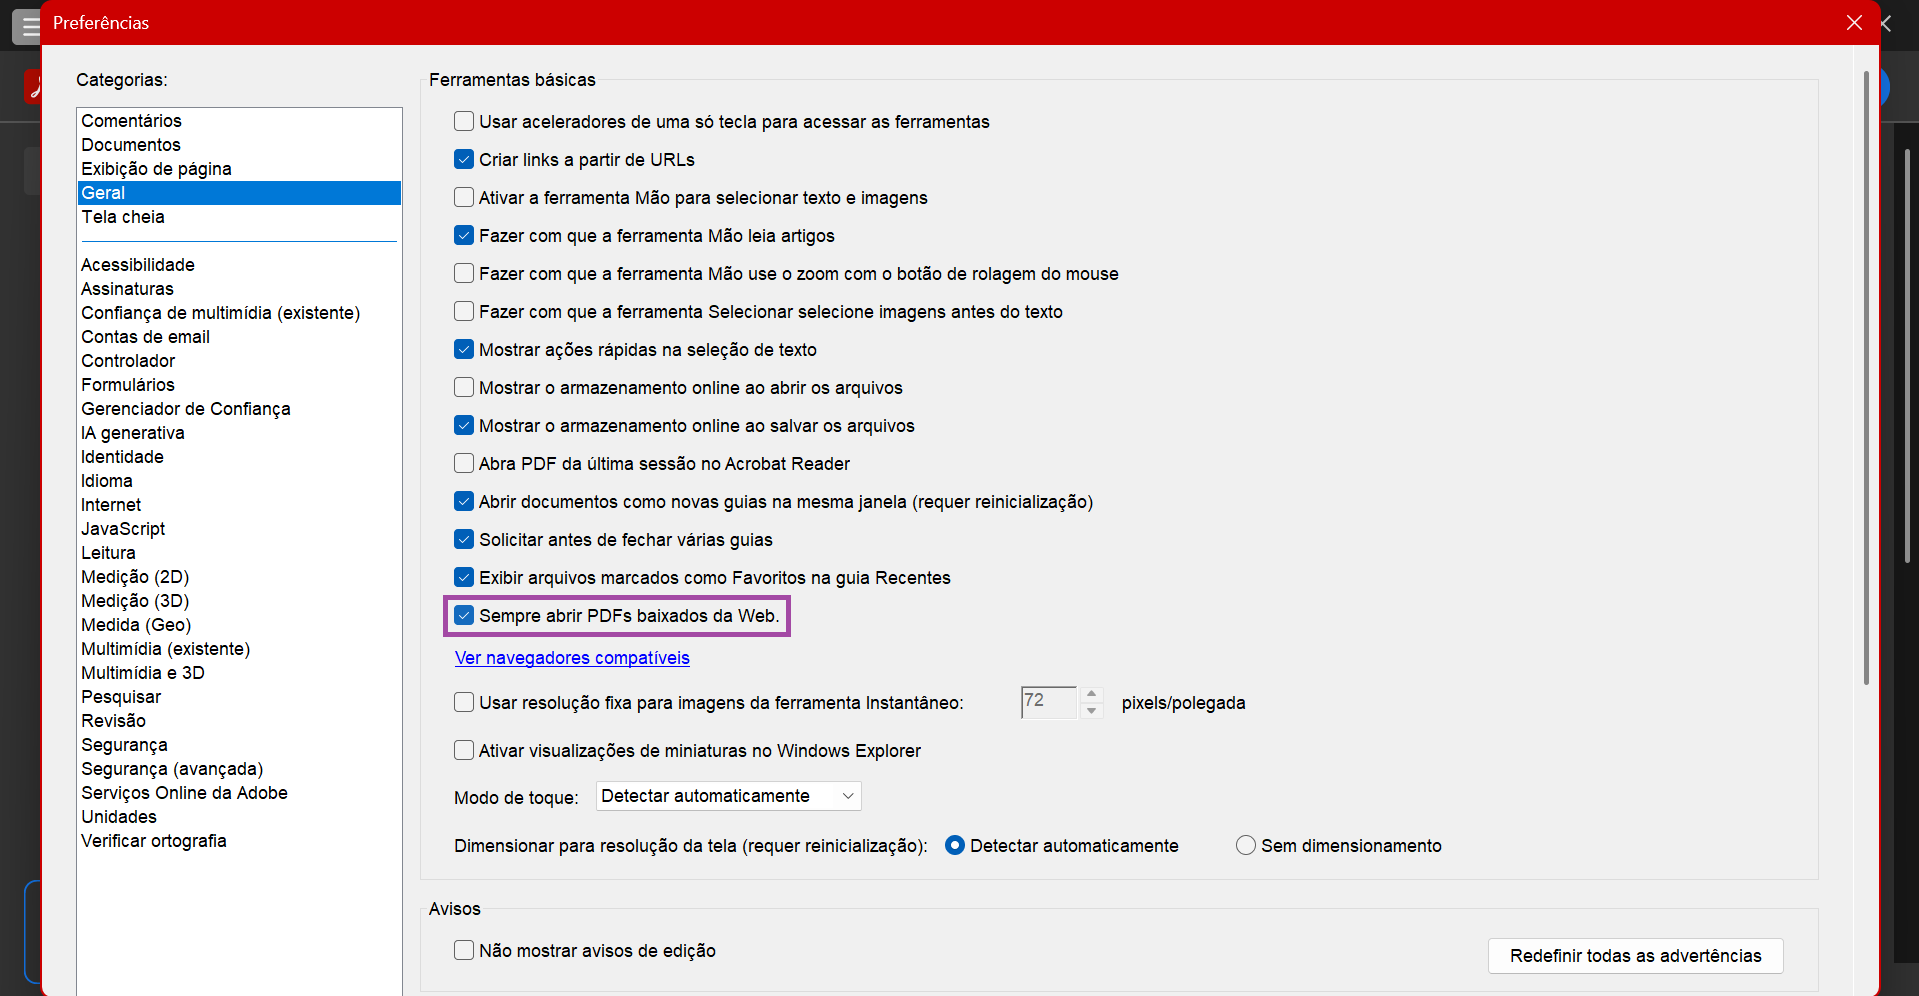Open Multimídia e 3D category
1919x996 pixels.
click(x=239, y=673)
